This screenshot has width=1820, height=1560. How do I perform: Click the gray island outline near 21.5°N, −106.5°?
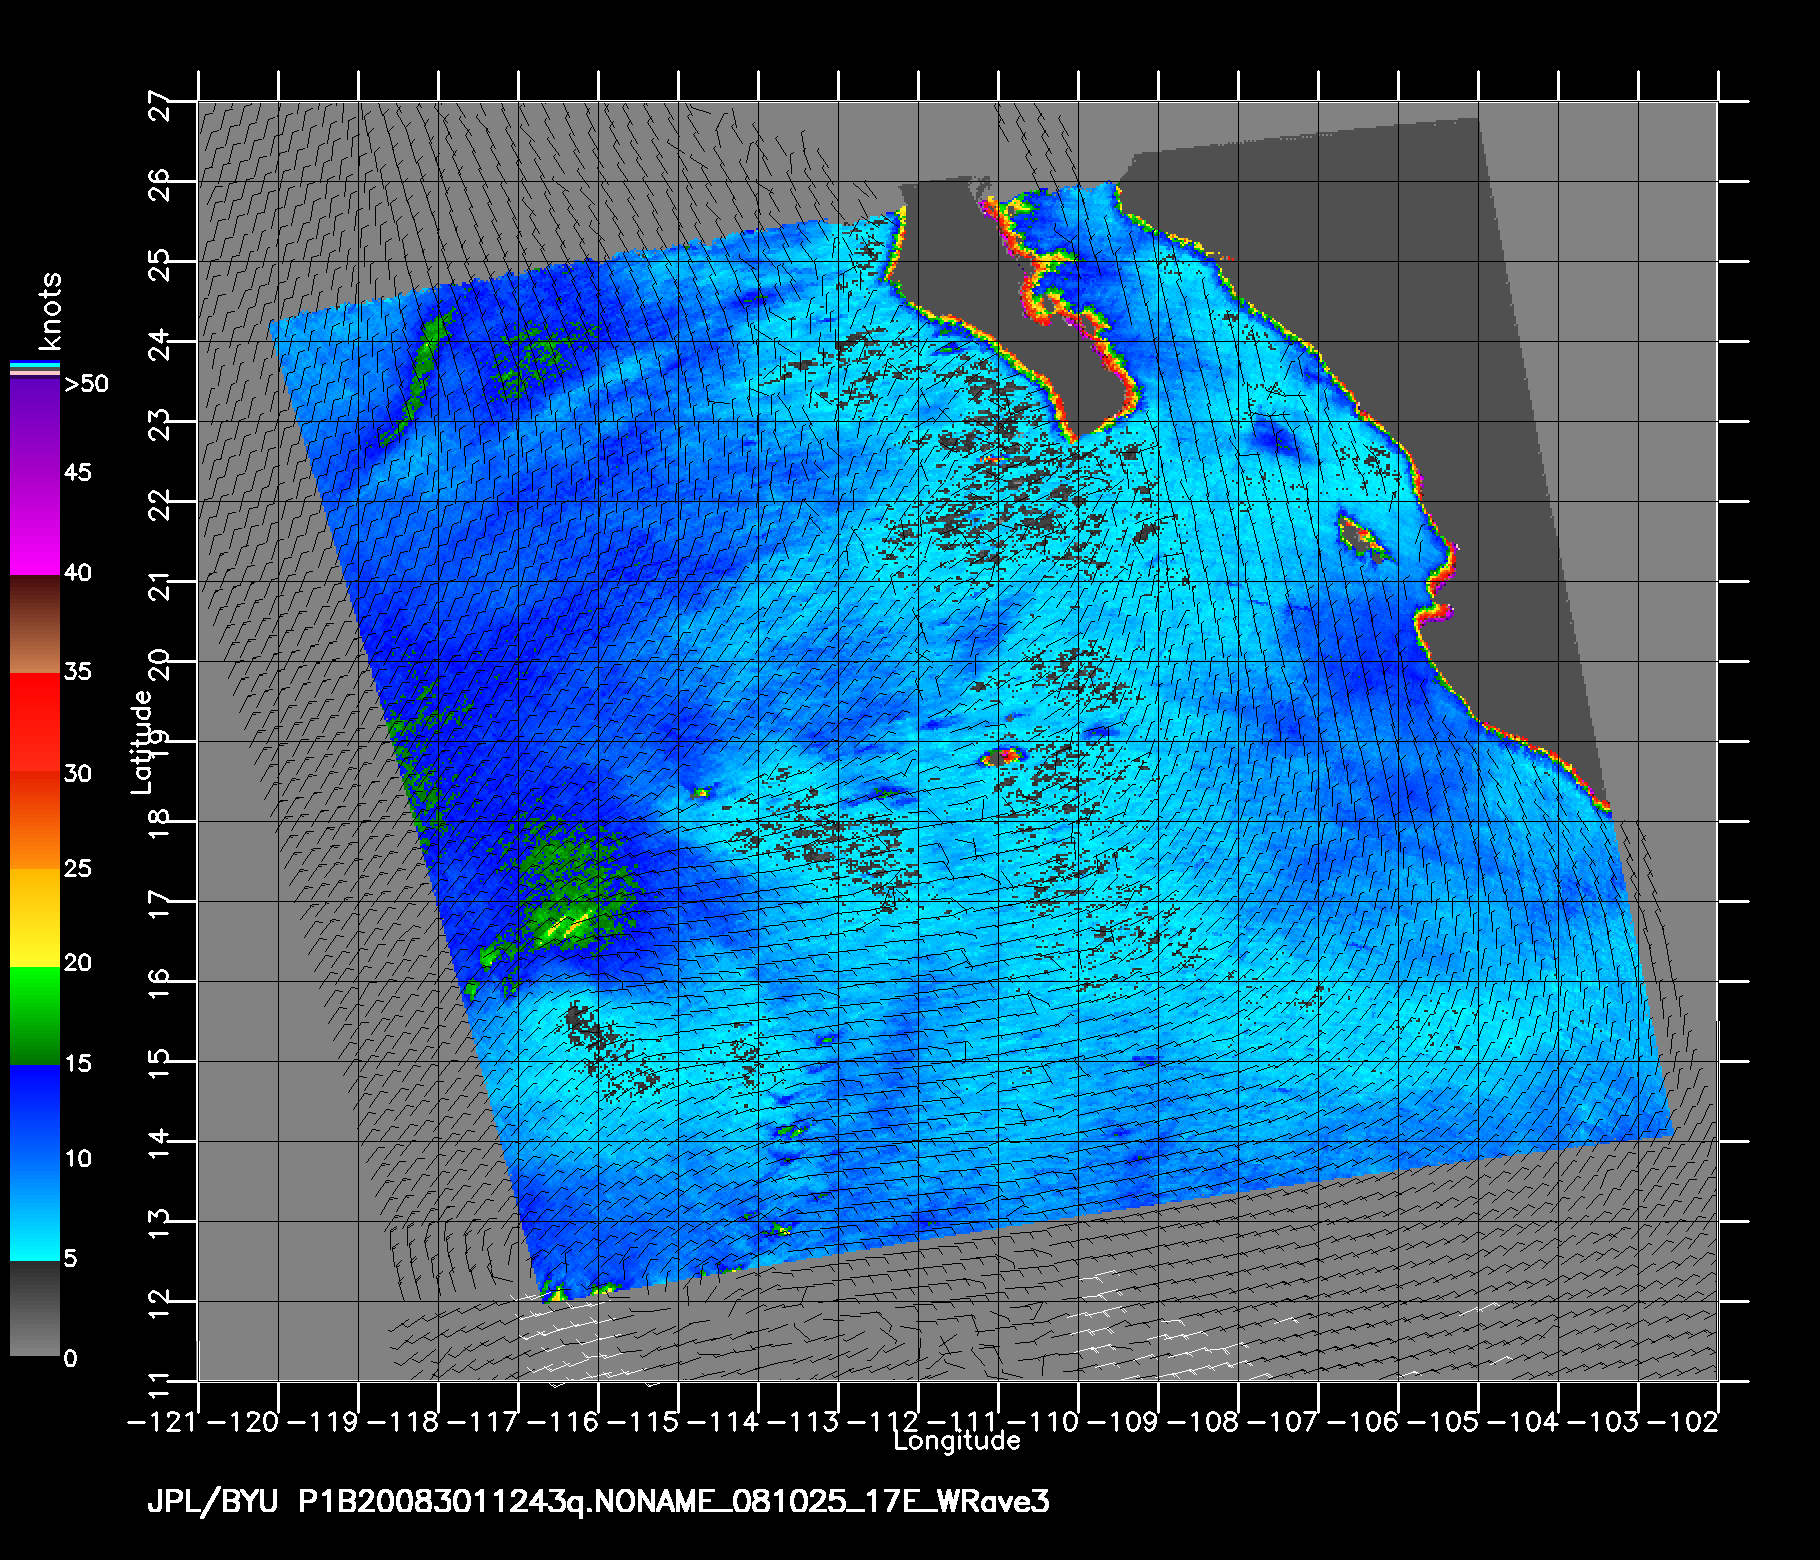coord(1362,538)
